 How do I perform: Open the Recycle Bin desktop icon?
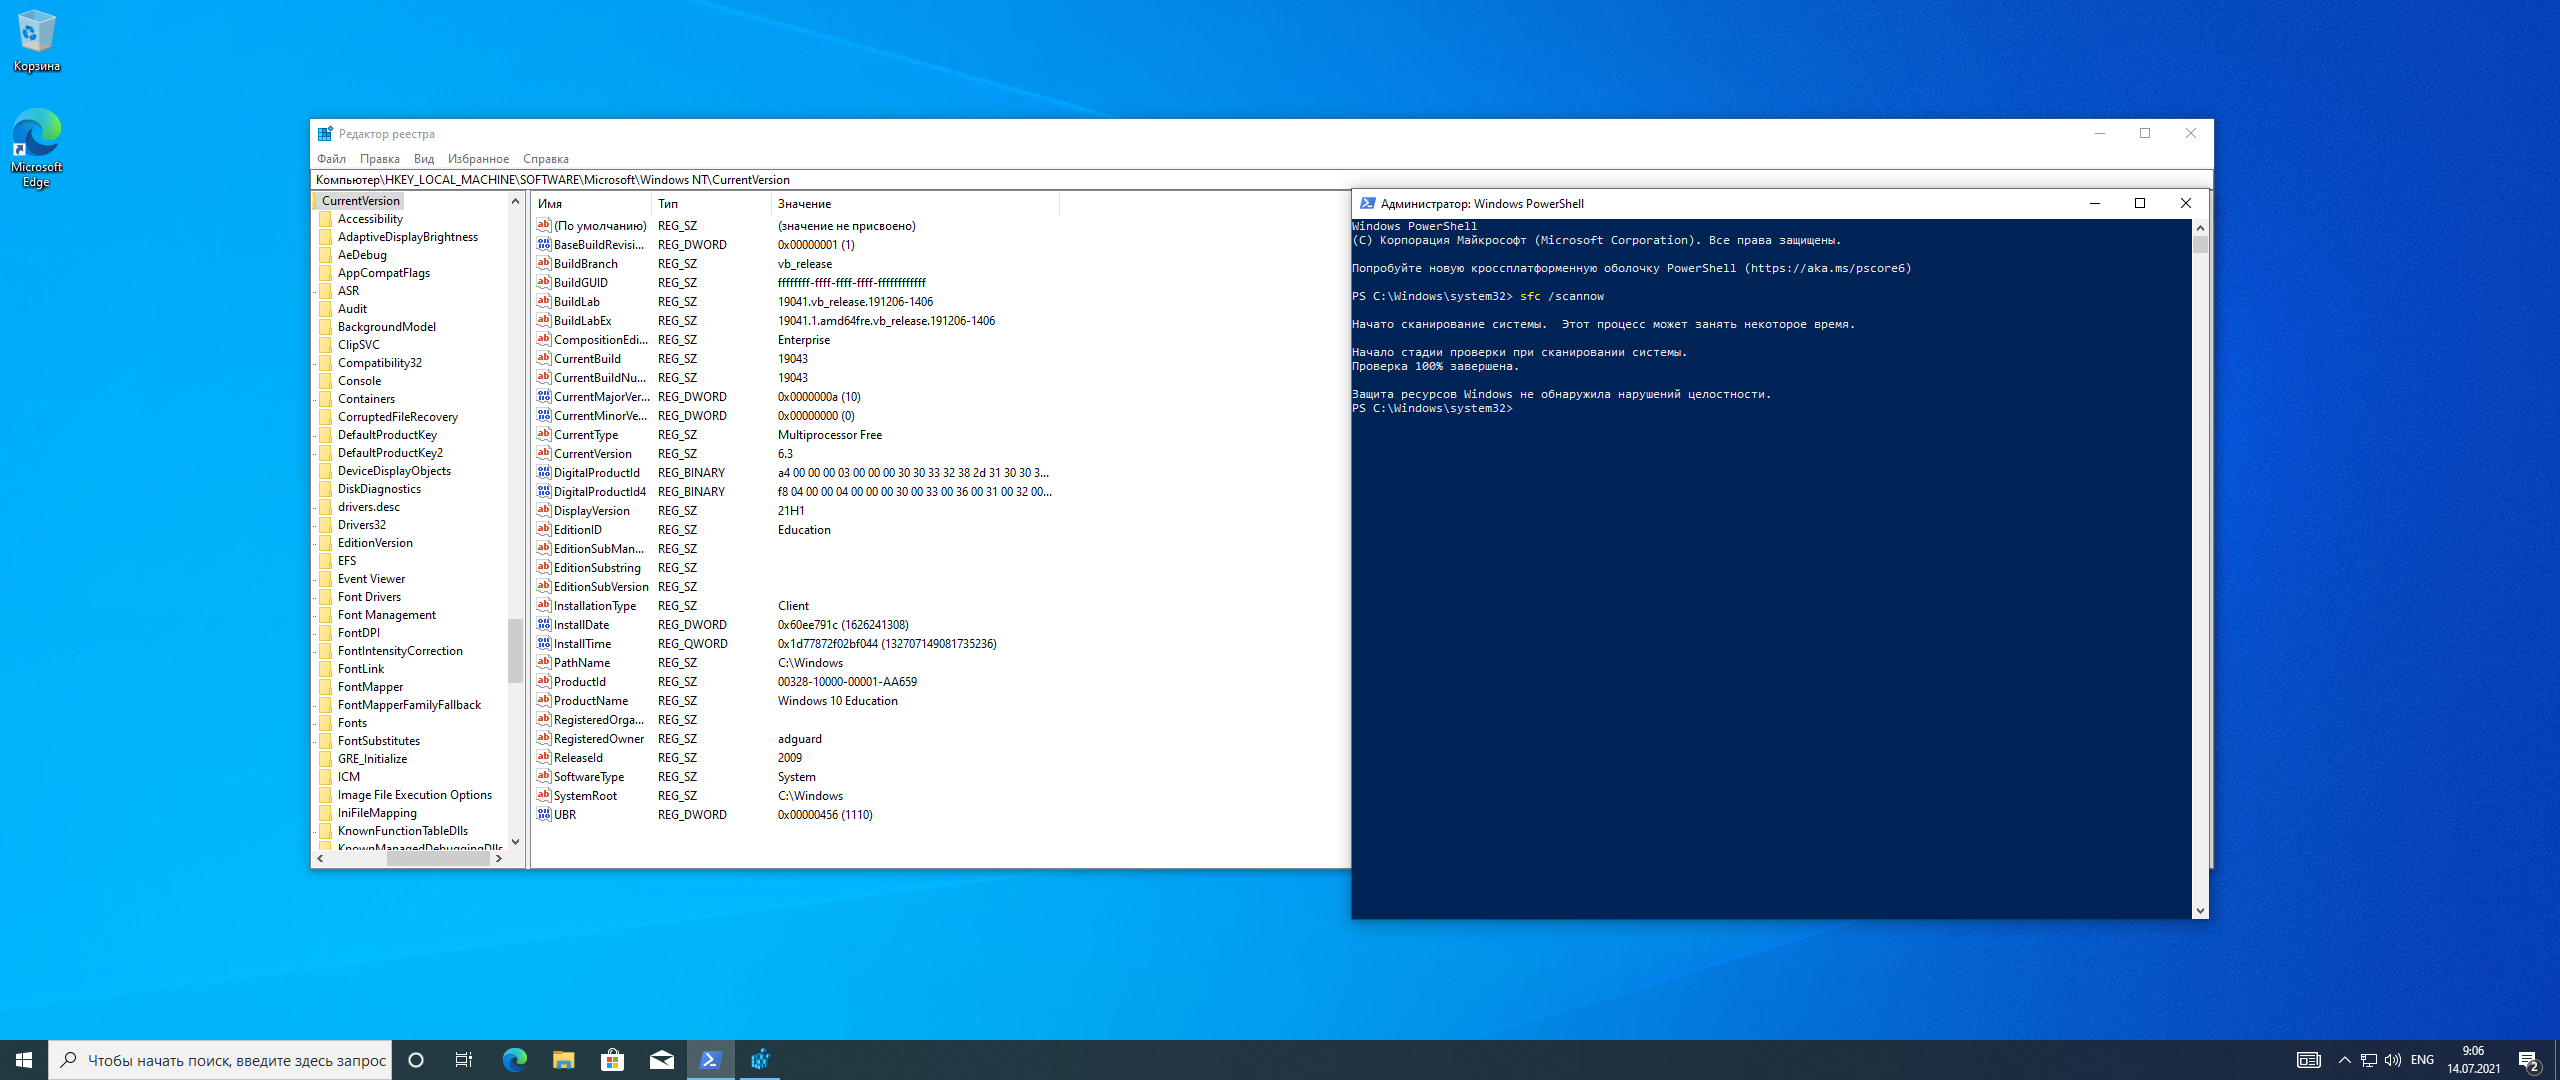pyautogui.click(x=36, y=40)
